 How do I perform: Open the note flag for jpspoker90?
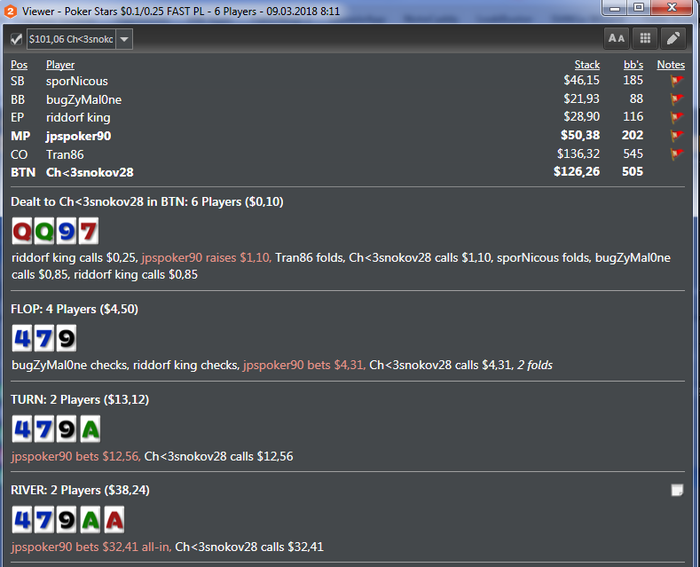[x=677, y=135]
